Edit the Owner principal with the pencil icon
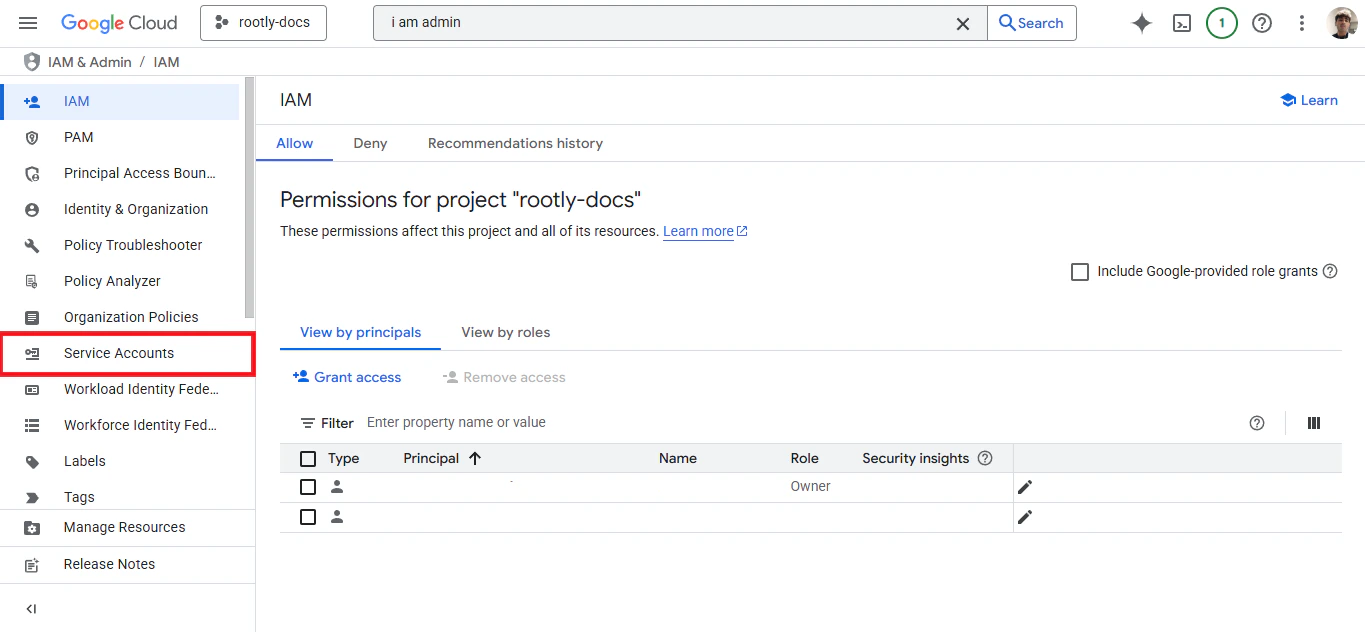1365x632 pixels. click(x=1024, y=486)
